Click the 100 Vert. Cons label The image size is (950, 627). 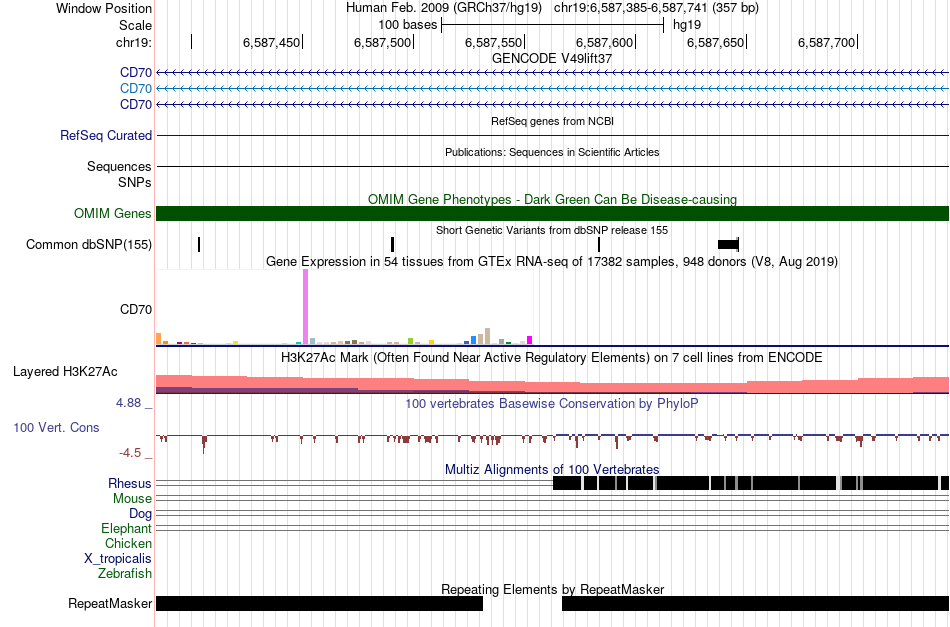56,427
